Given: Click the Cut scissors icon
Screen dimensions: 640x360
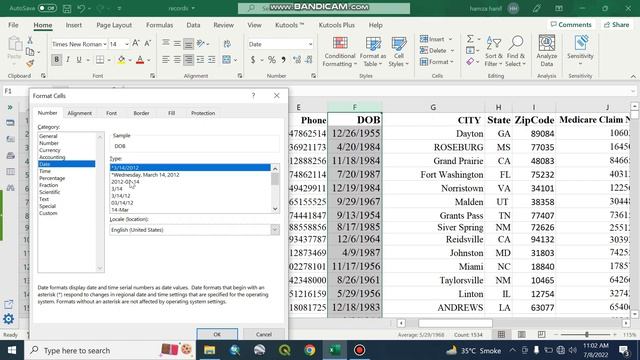Looking at the screenshot, I should click(x=30, y=40).
